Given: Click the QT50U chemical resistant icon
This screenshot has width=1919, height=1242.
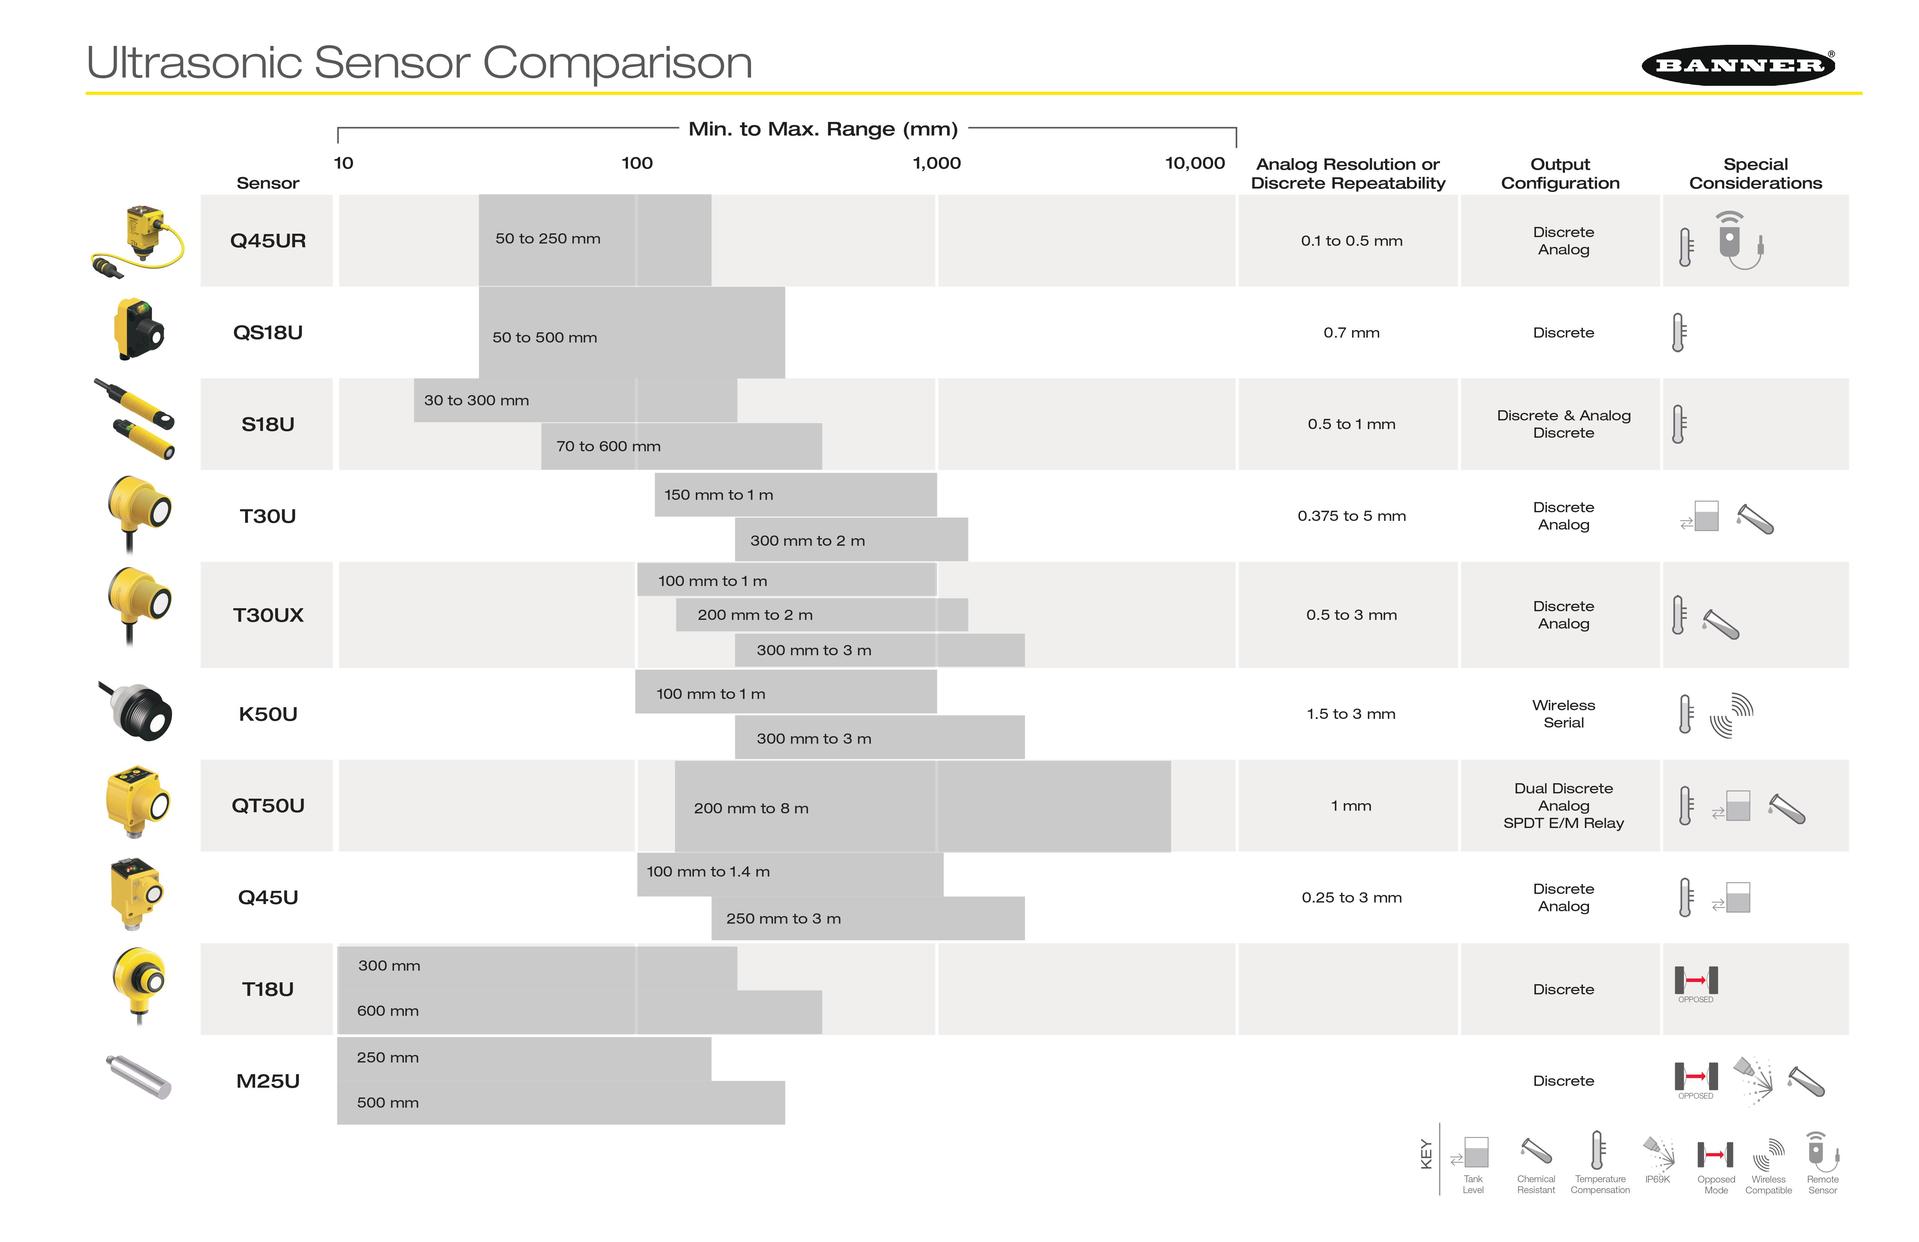Looking at the screenshot, I should click(1786, 808).
